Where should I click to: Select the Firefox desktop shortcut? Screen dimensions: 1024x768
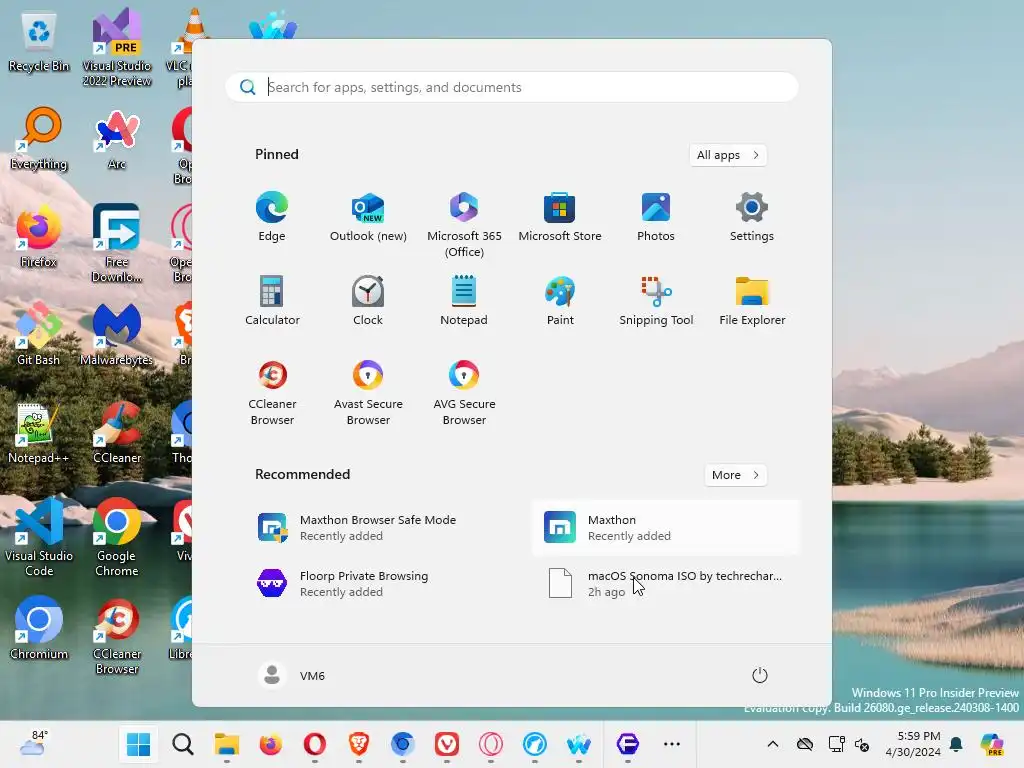39,237
